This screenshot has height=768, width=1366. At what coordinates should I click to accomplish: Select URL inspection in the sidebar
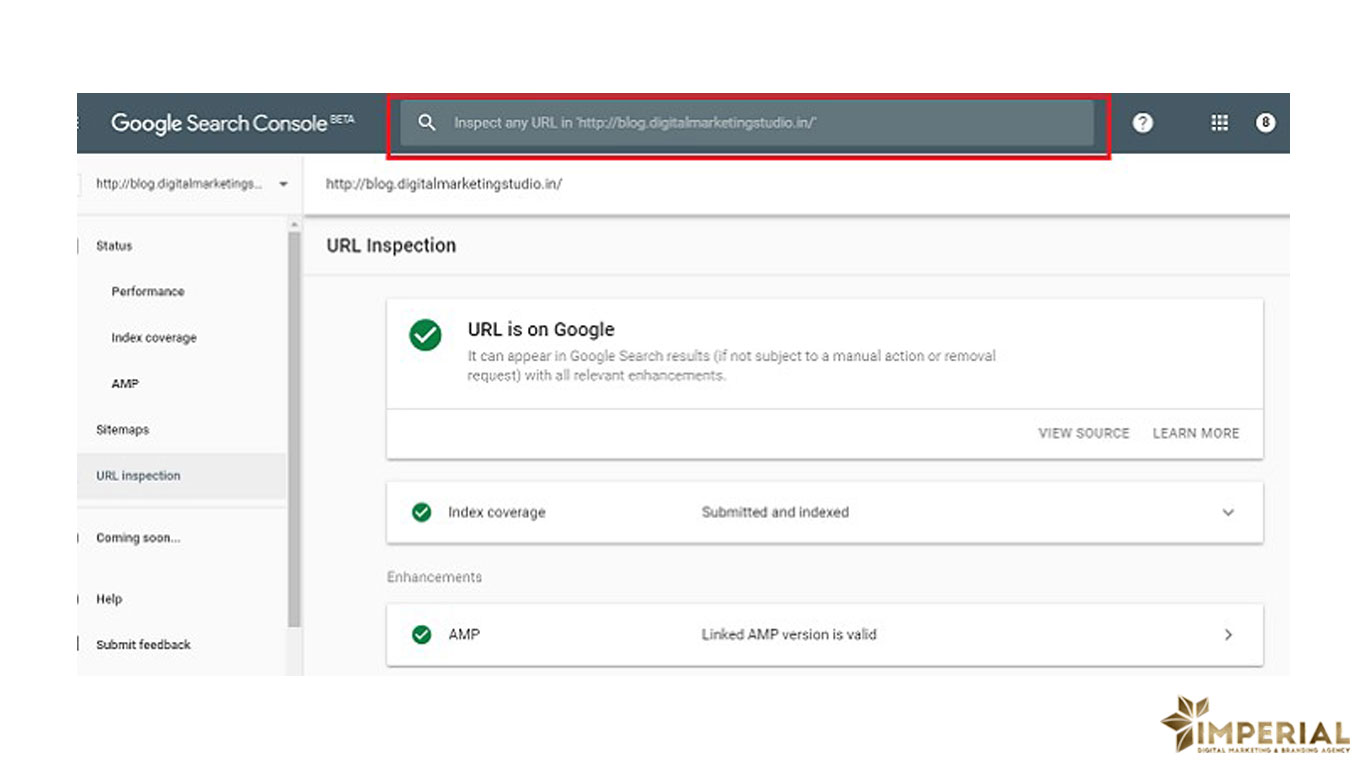[138, 476]
